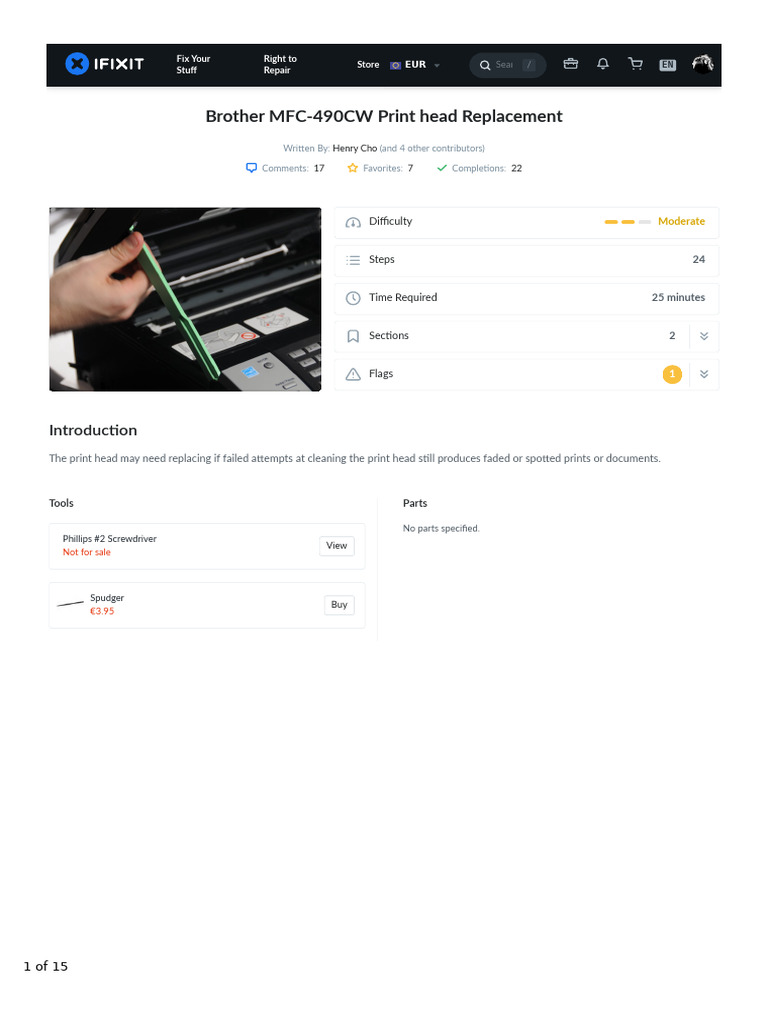Click Buy for the Spudger
The image size is (768, 1024).
[339, 605]
